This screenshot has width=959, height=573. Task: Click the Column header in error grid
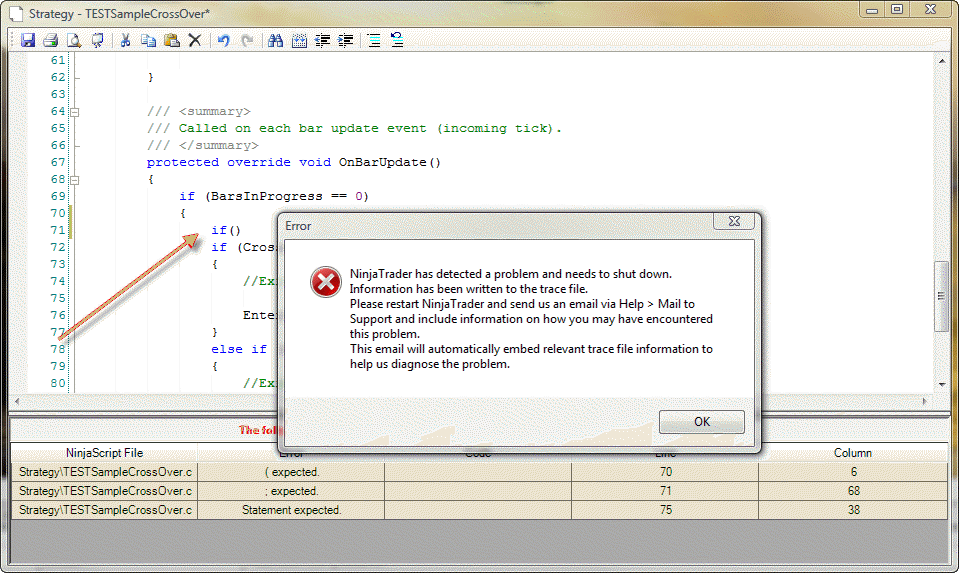pos(853,453)
